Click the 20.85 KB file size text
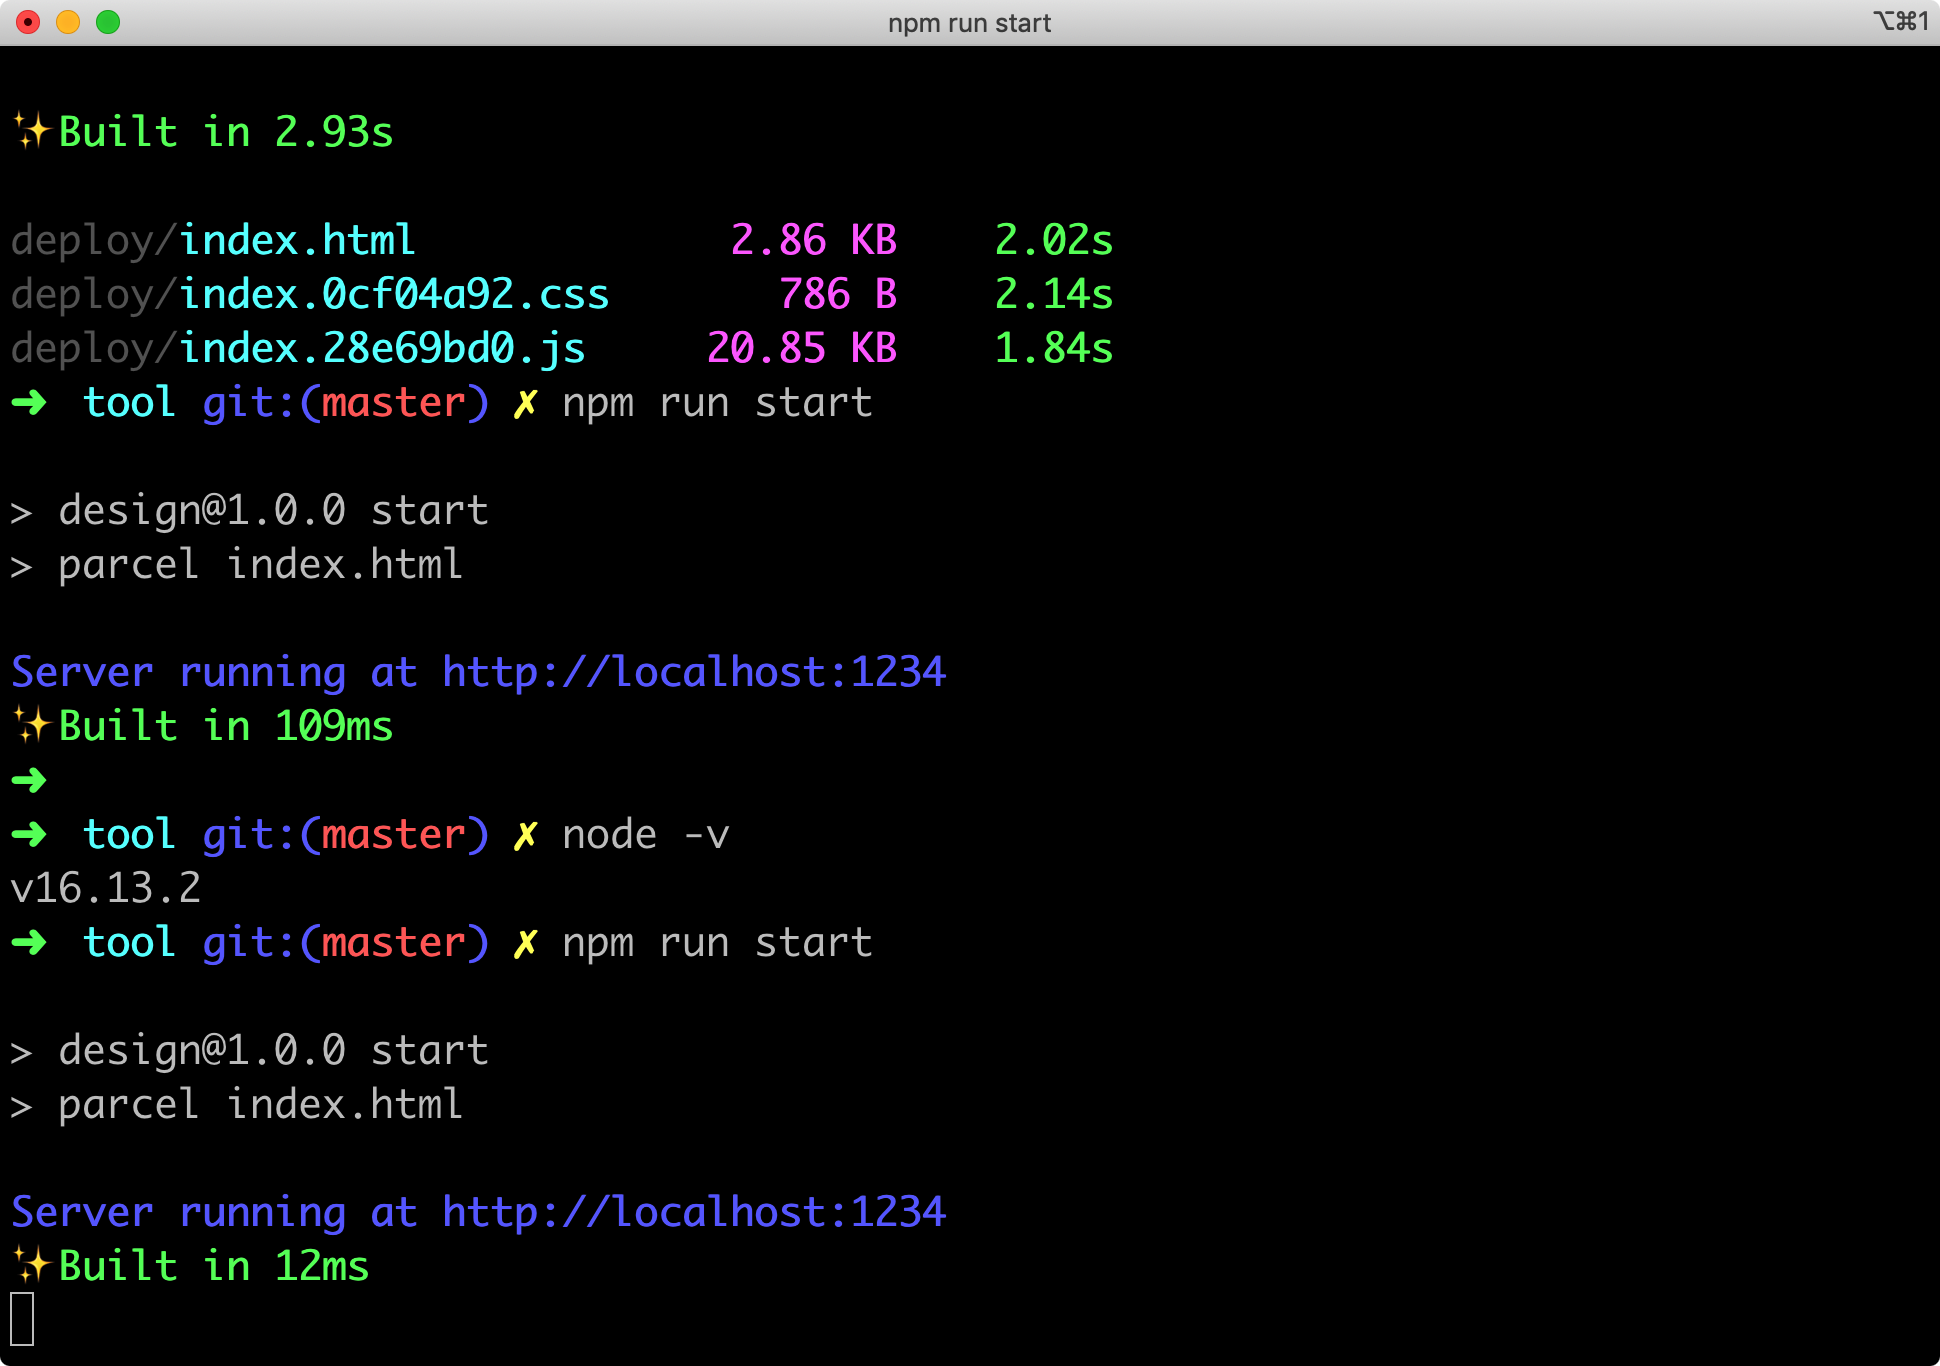This screenshot has height=1366, width=1940. pos(801,348)
